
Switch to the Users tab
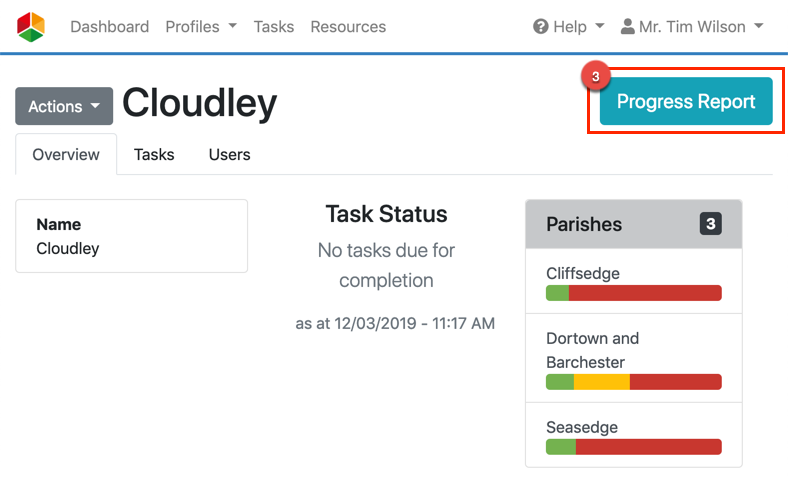pyautogui.click(x=229, y=155)
